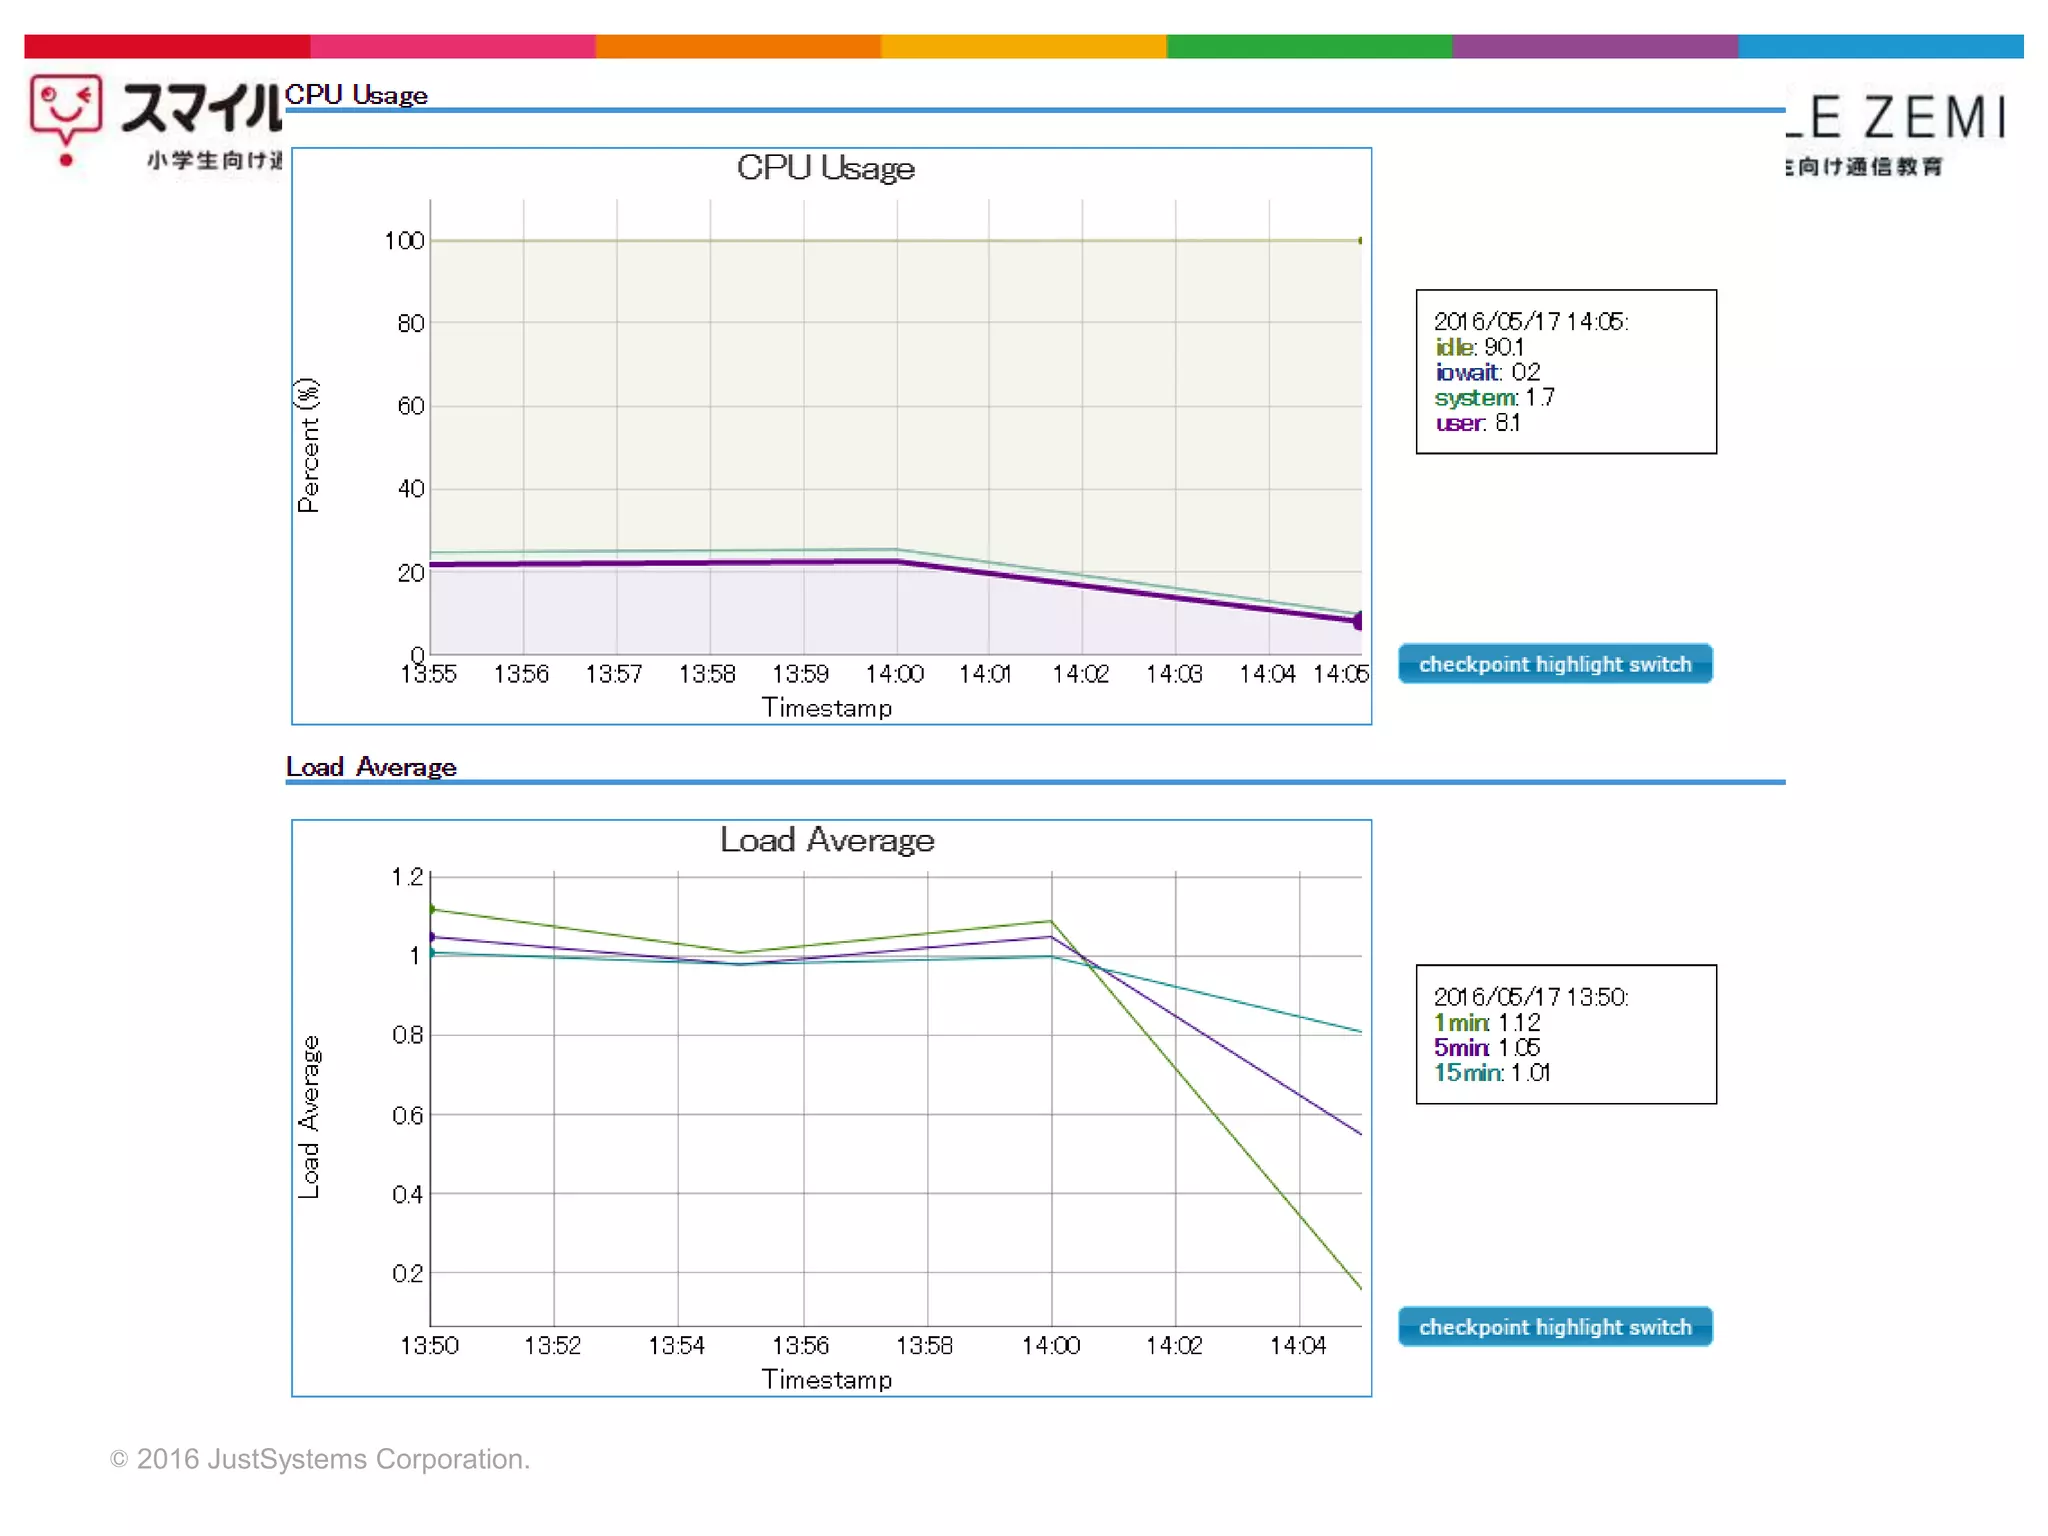This screenshot has width=2048, height=1536.
Task: Click the idle line endpoint at 100 percent
Action: (1360, 241)
